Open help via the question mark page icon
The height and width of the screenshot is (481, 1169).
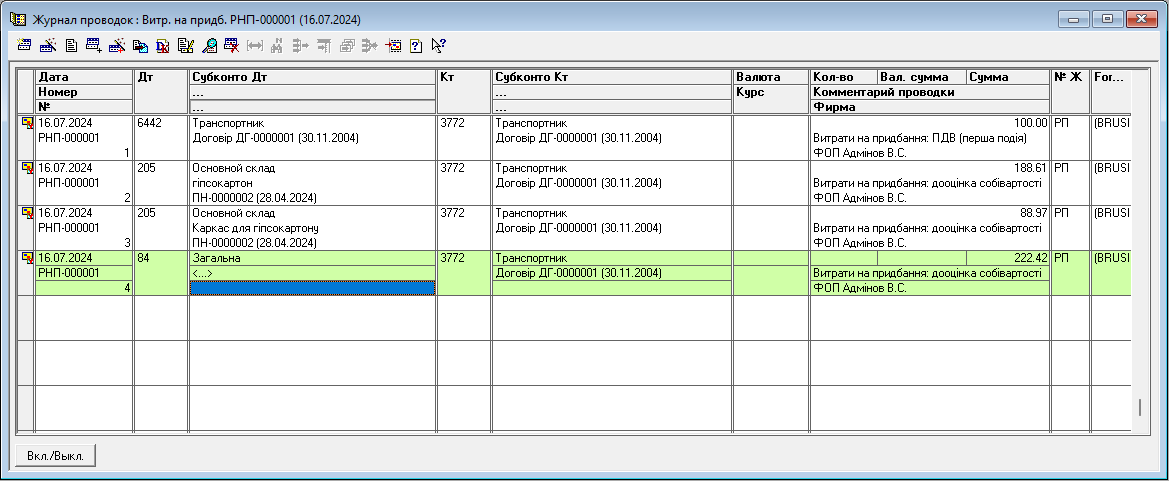coord(415,45)
